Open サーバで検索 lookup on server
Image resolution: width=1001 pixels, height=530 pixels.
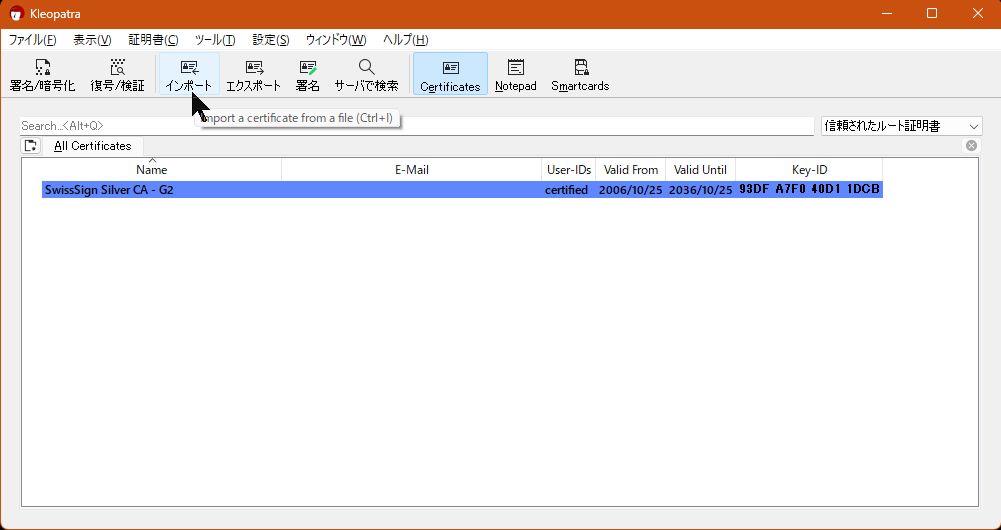click(366, 74)
